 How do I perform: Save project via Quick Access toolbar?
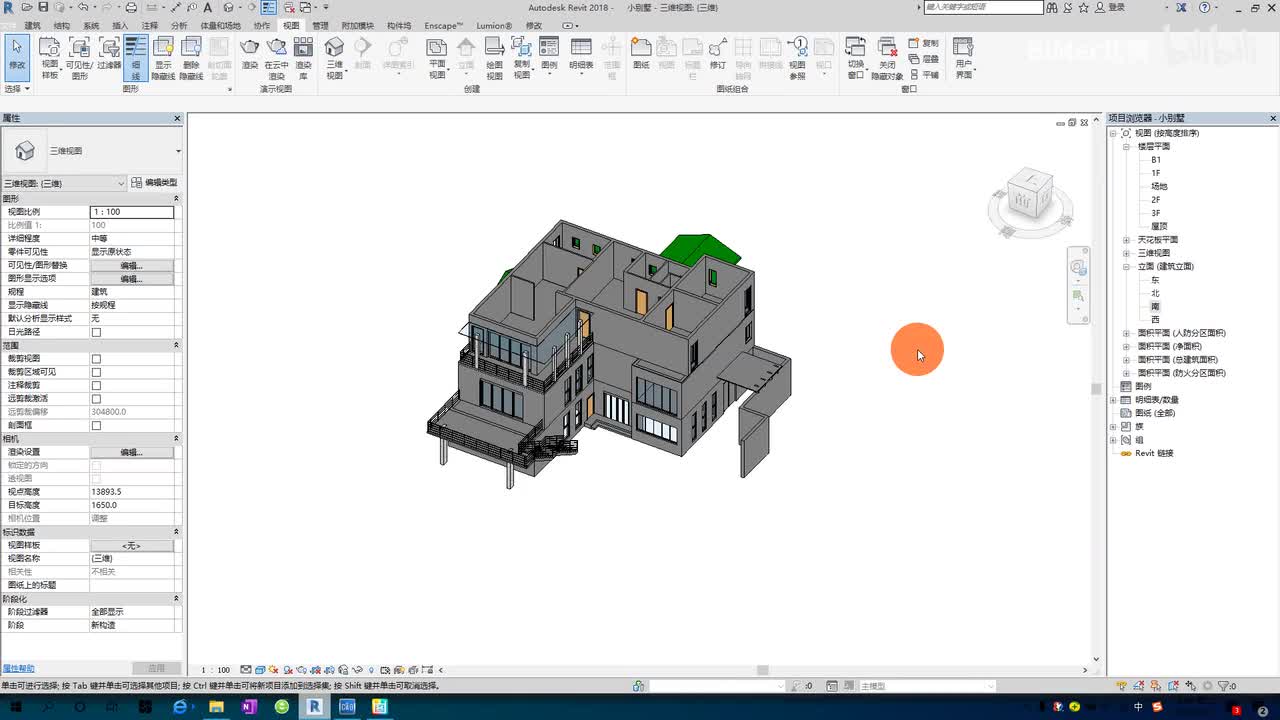(x=43, y=7)
